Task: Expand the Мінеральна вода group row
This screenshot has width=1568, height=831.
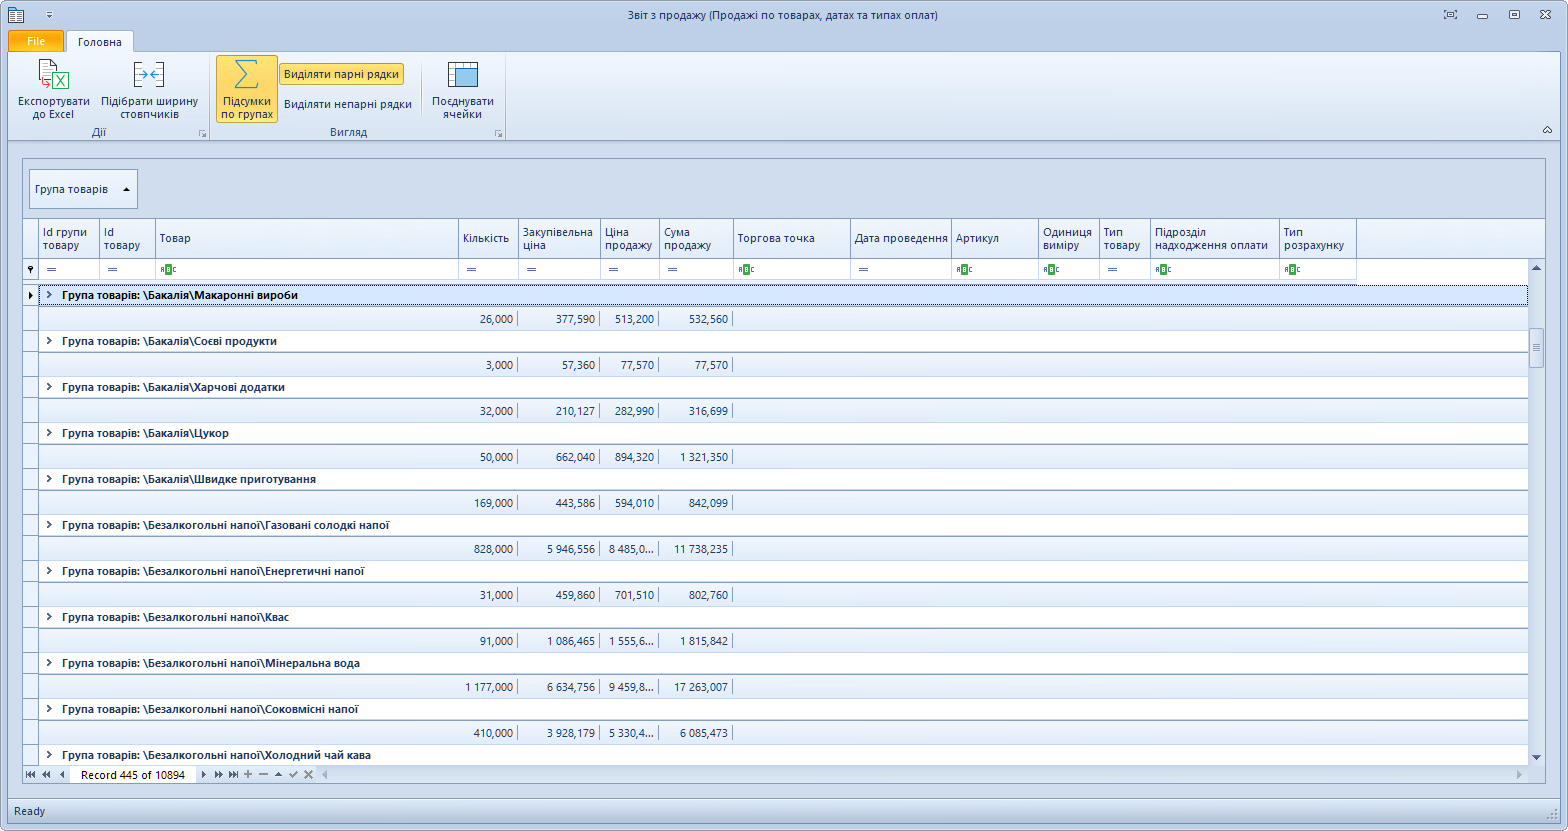Action: (49, 663)
